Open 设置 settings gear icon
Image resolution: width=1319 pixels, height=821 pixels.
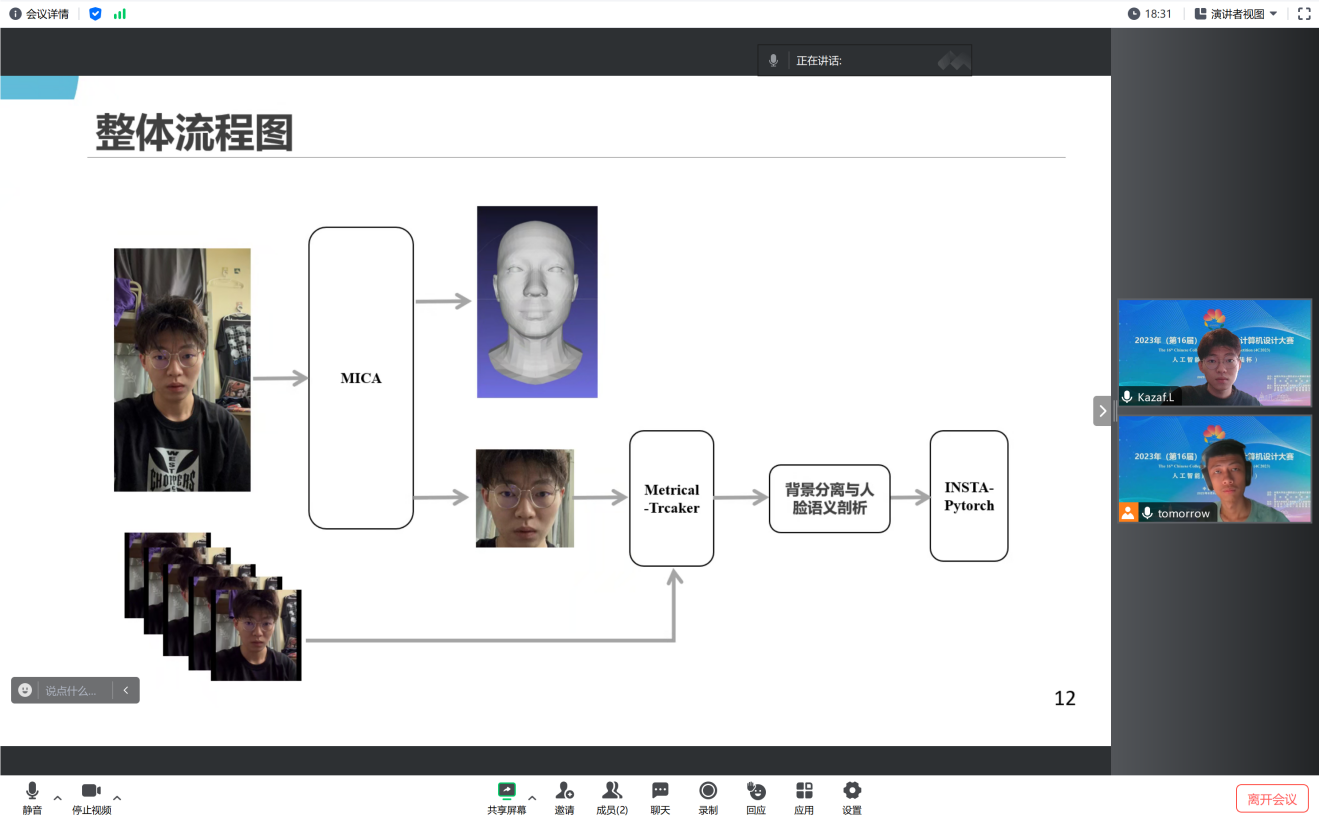click(852, 792)
